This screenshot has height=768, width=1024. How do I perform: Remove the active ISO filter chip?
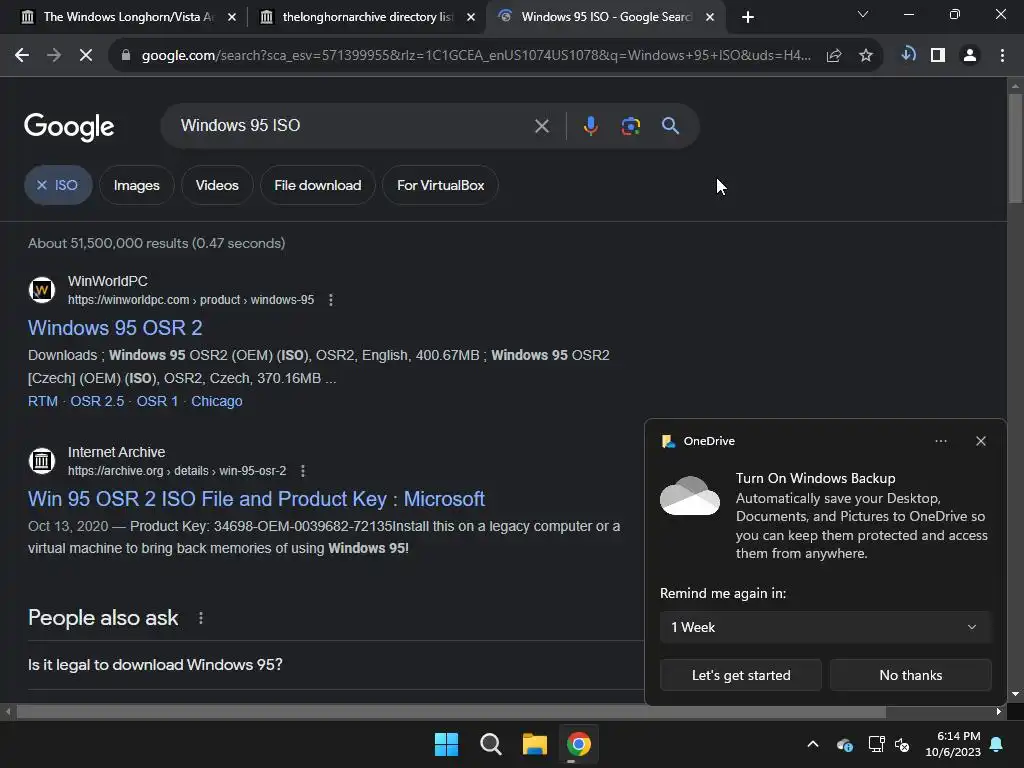(58, 185)
